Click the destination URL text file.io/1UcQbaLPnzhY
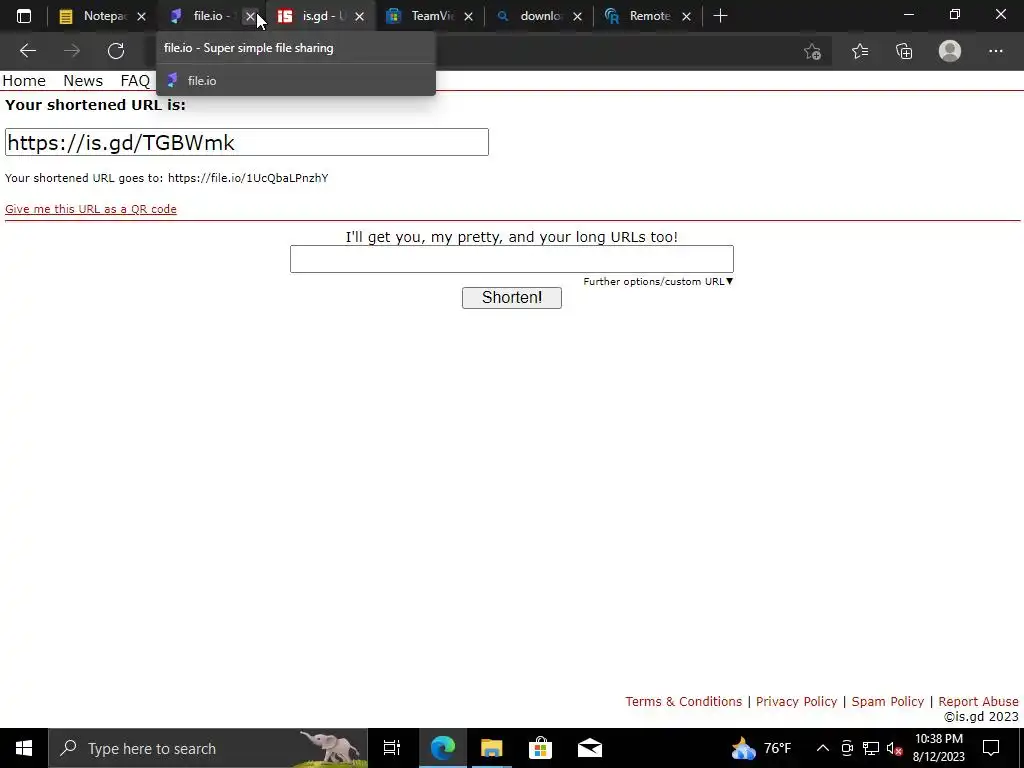The width and height of the screenshot is (1024, 768). 248,178
